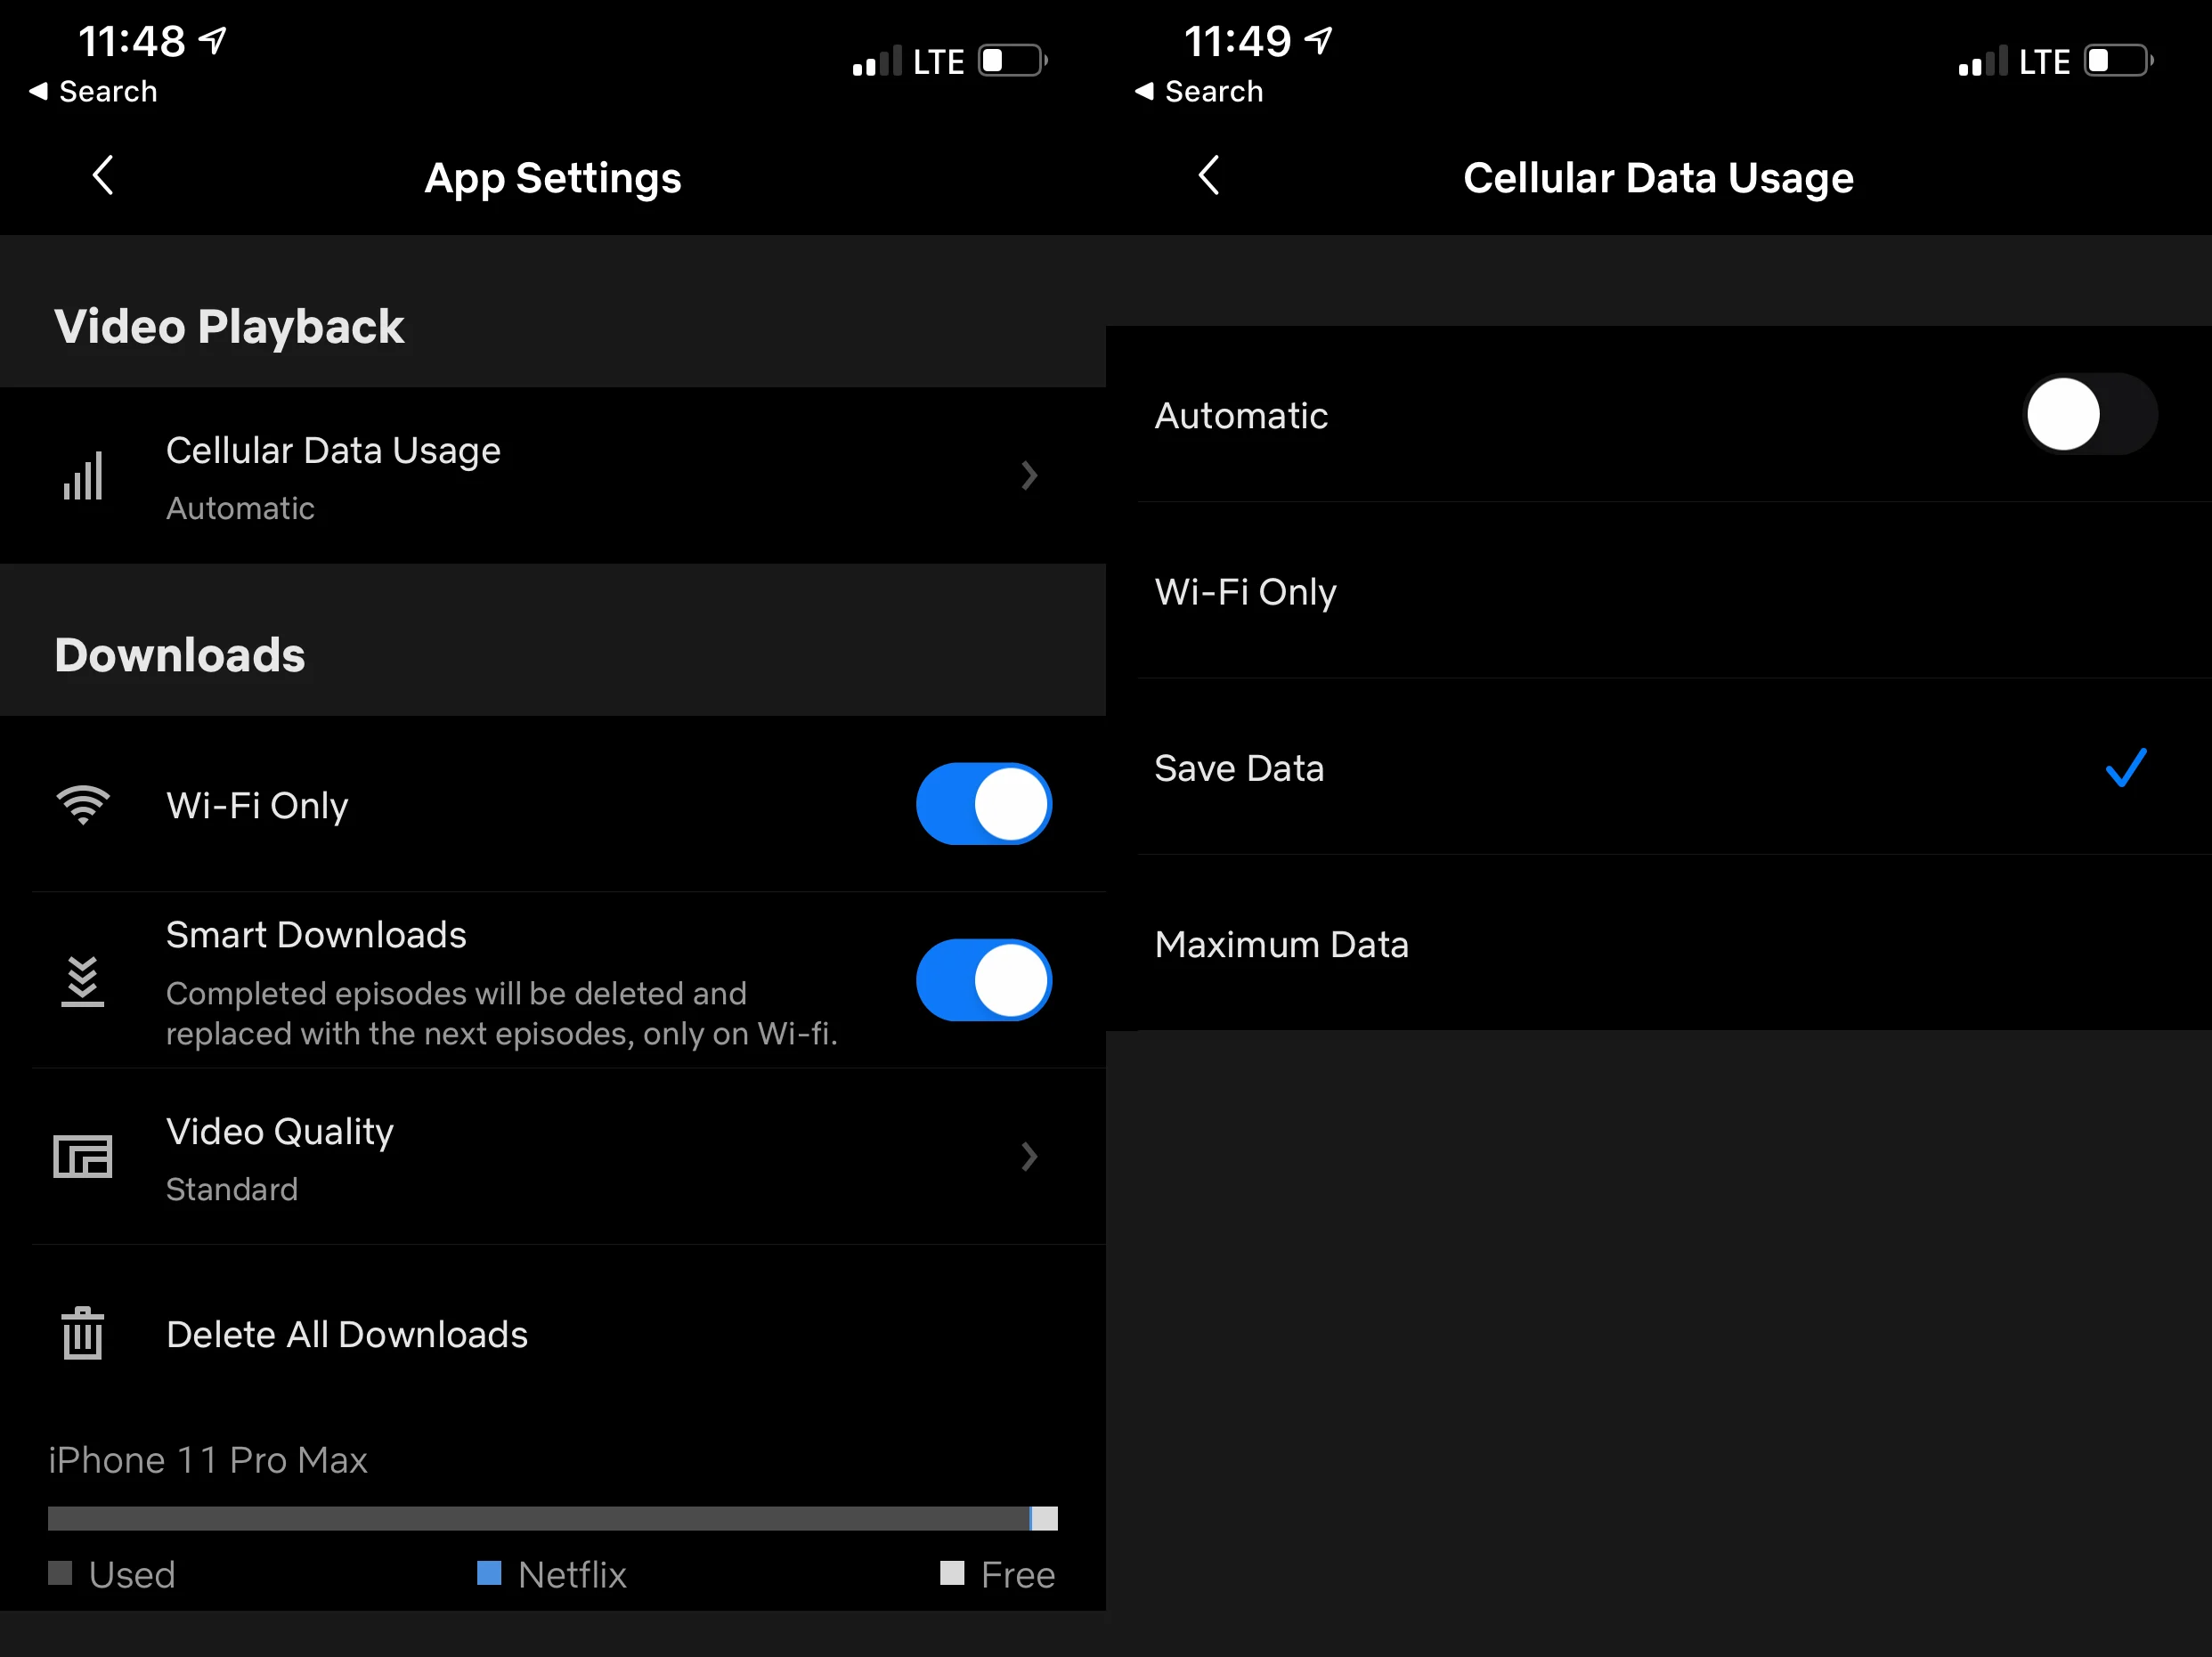2212x1657 pixels.
Task: Return to Search via status bar link
Action: pyautogui.click(x=93, y=91)
